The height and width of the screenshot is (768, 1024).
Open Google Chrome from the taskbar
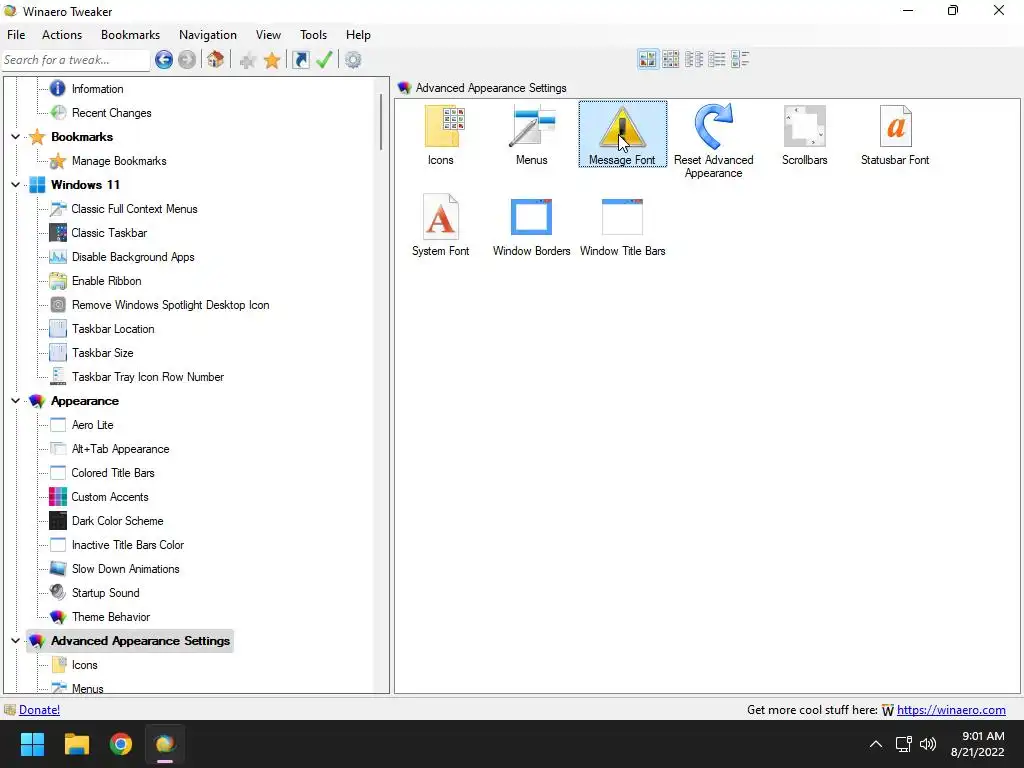click(121, 744)
